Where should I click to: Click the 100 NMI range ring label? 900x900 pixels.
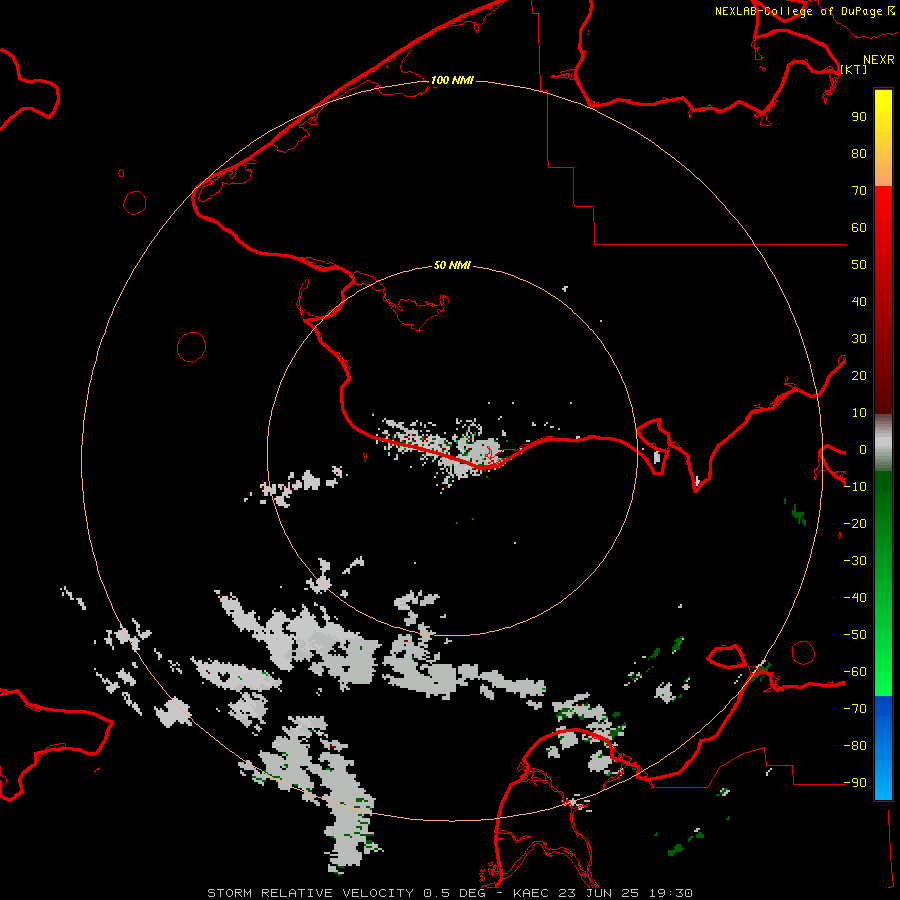tap(452, 80)
